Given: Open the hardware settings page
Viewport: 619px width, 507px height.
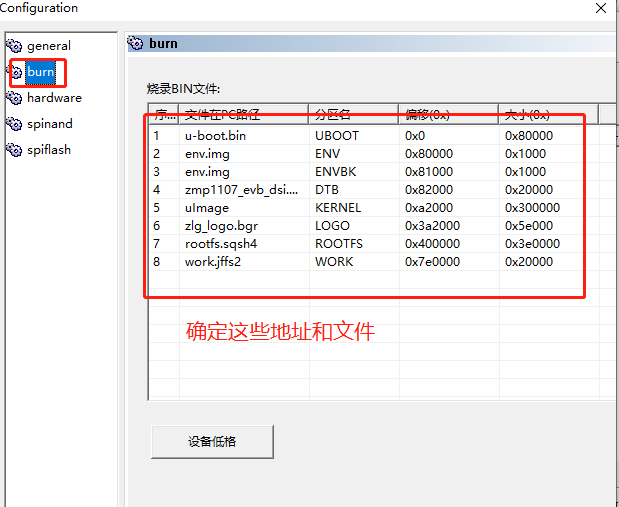Looking at the screenshot, I should 54,98.
